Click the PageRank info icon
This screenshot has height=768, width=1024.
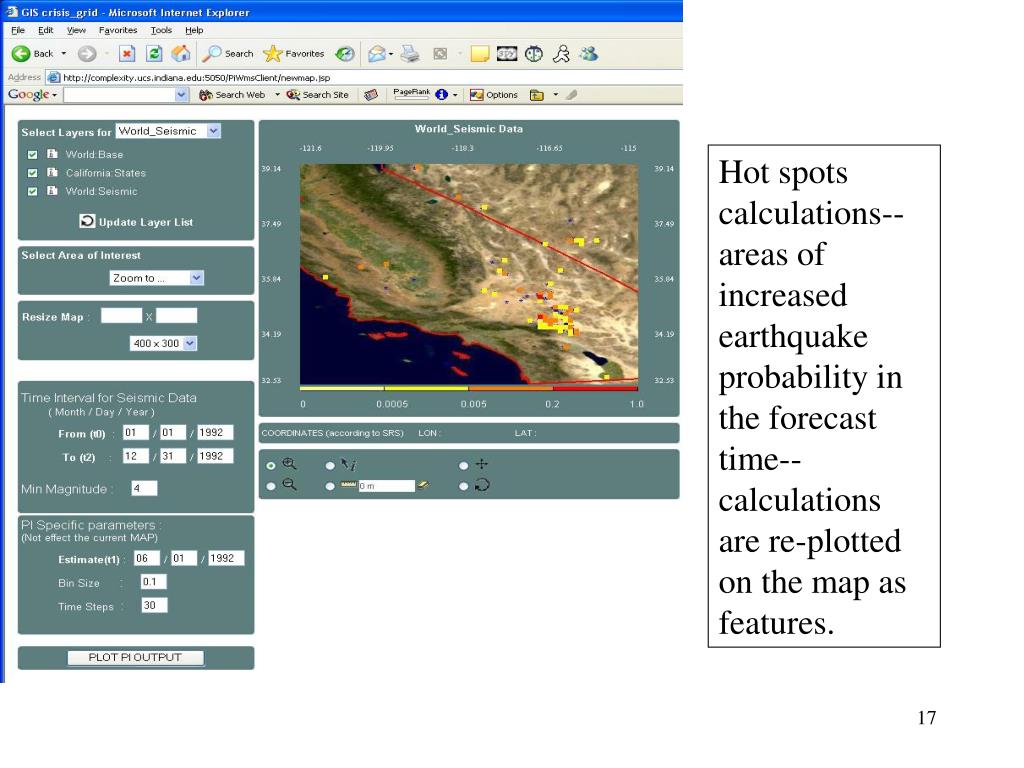pos(441,95)
